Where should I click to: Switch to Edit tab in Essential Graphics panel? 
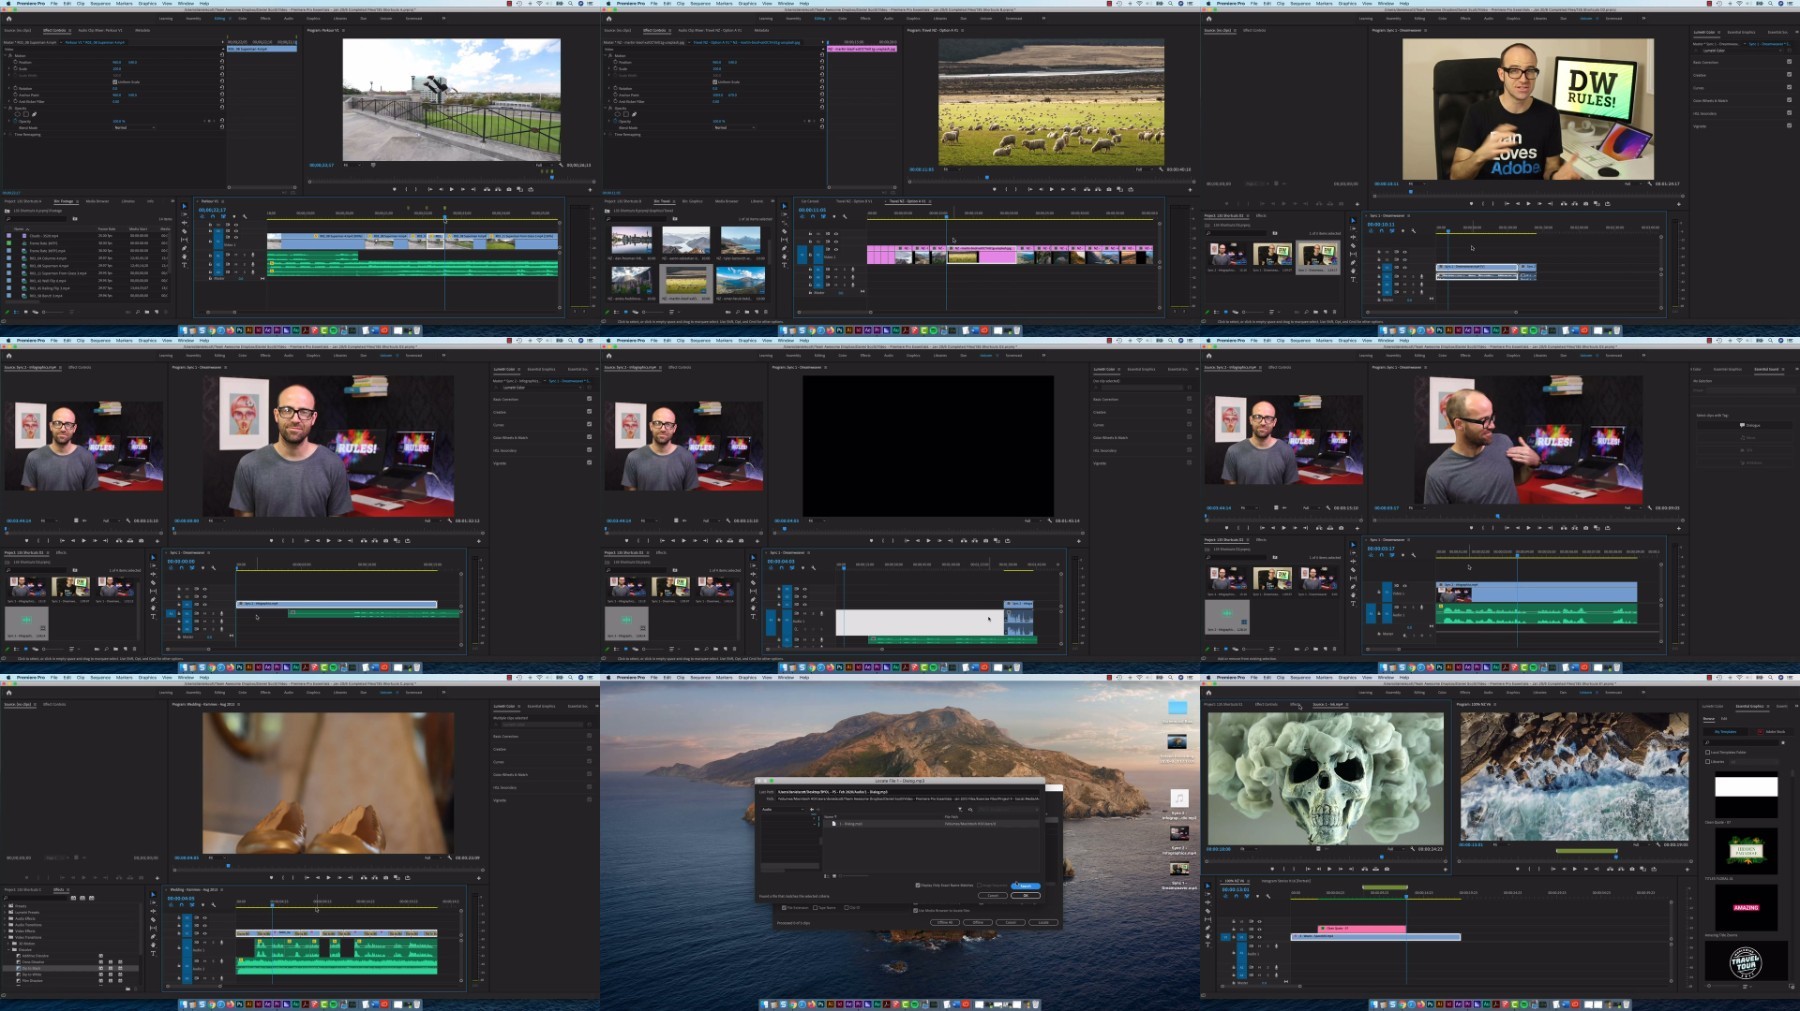pyautogui.click(x=1724, y=719)
